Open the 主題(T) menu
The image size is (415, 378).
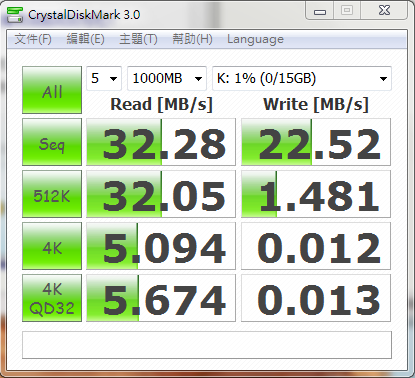tap(138, 39)
